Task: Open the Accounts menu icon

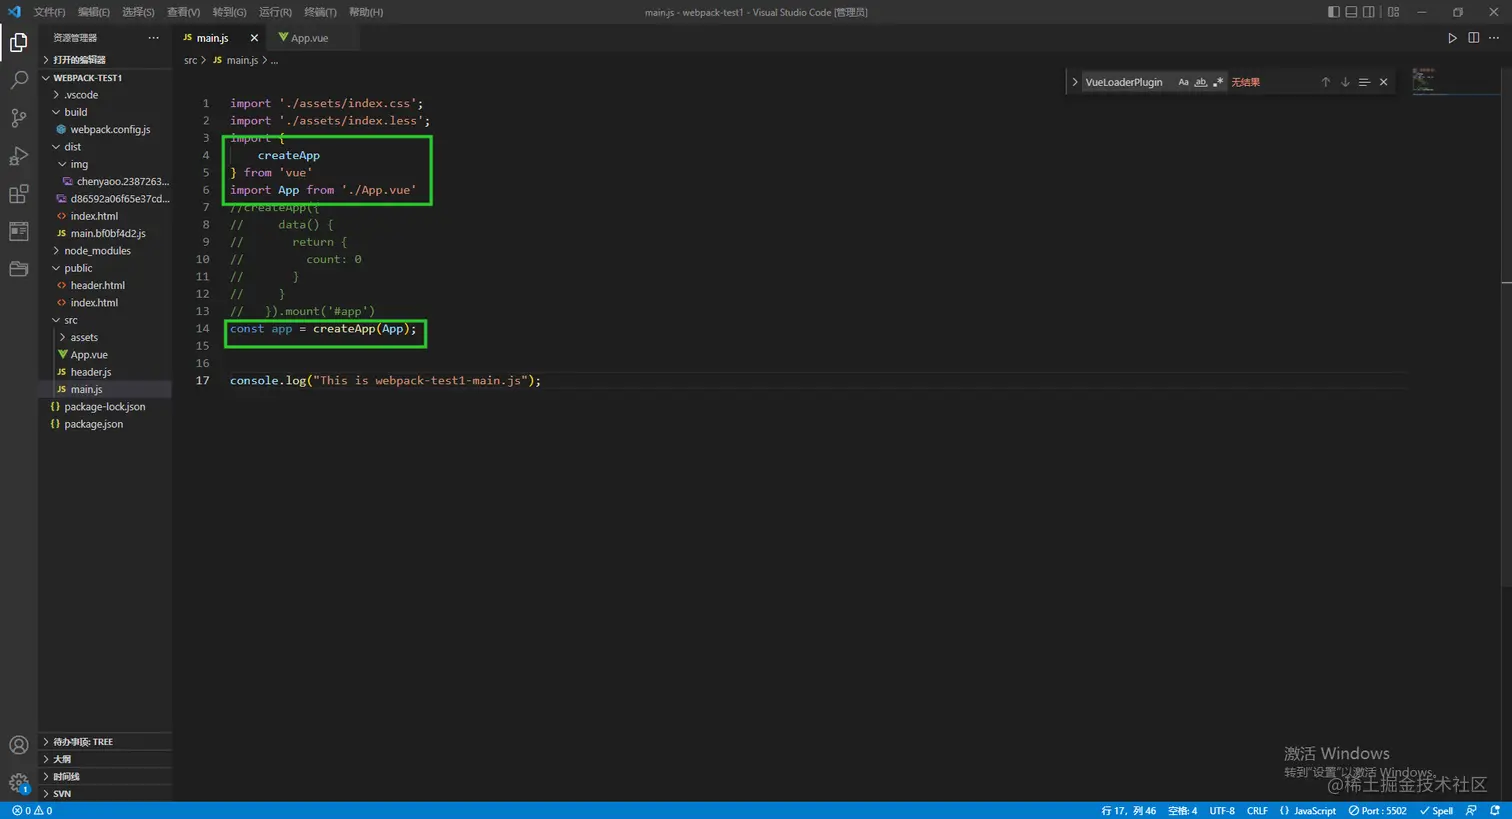Action: (x=18, y=745)
